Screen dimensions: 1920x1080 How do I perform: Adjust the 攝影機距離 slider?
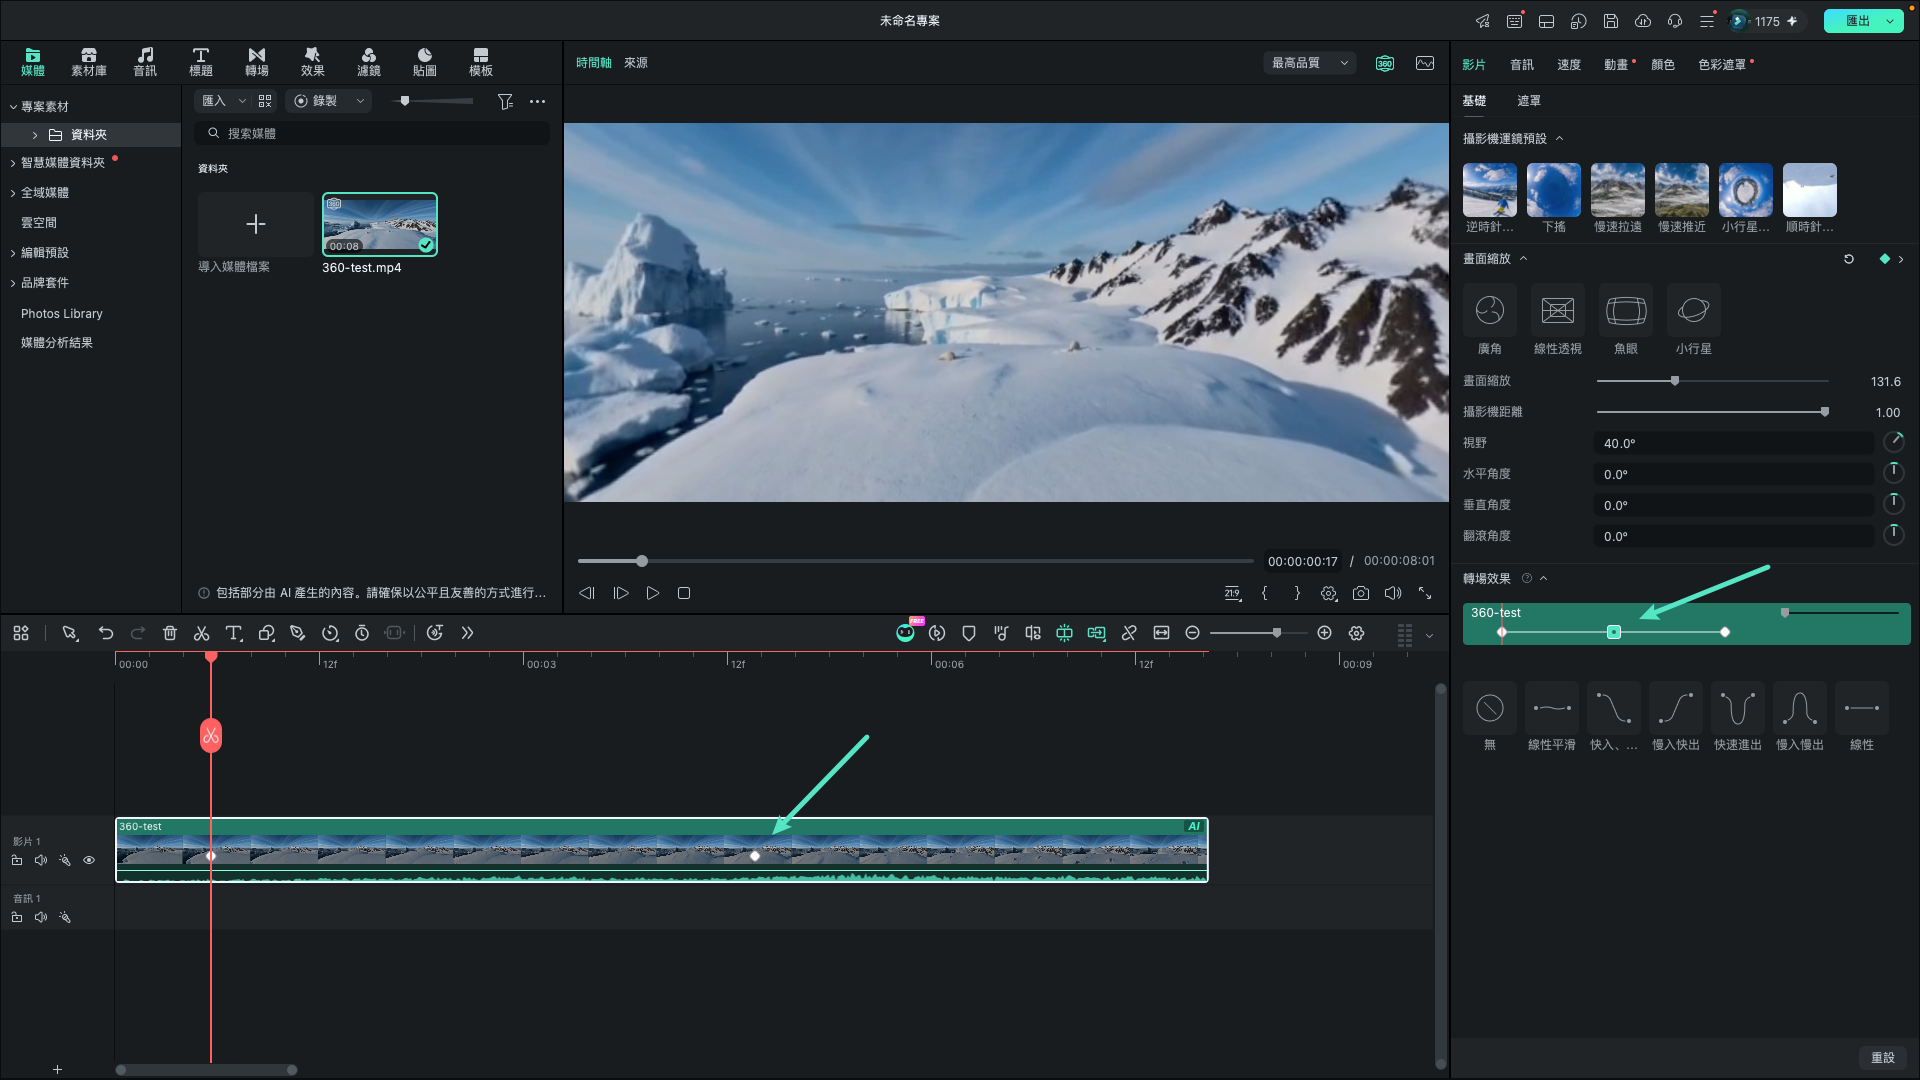pyautogui.click(x=1825, y=412)
